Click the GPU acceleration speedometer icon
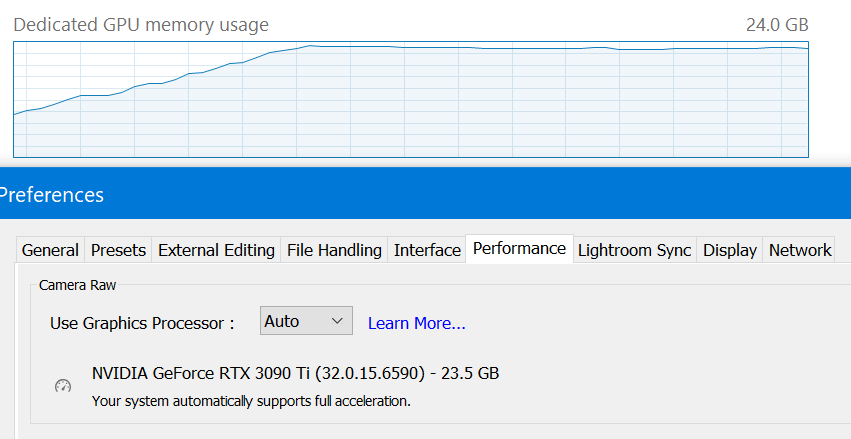This screenshot has height=439, width=851. (63, 386)
